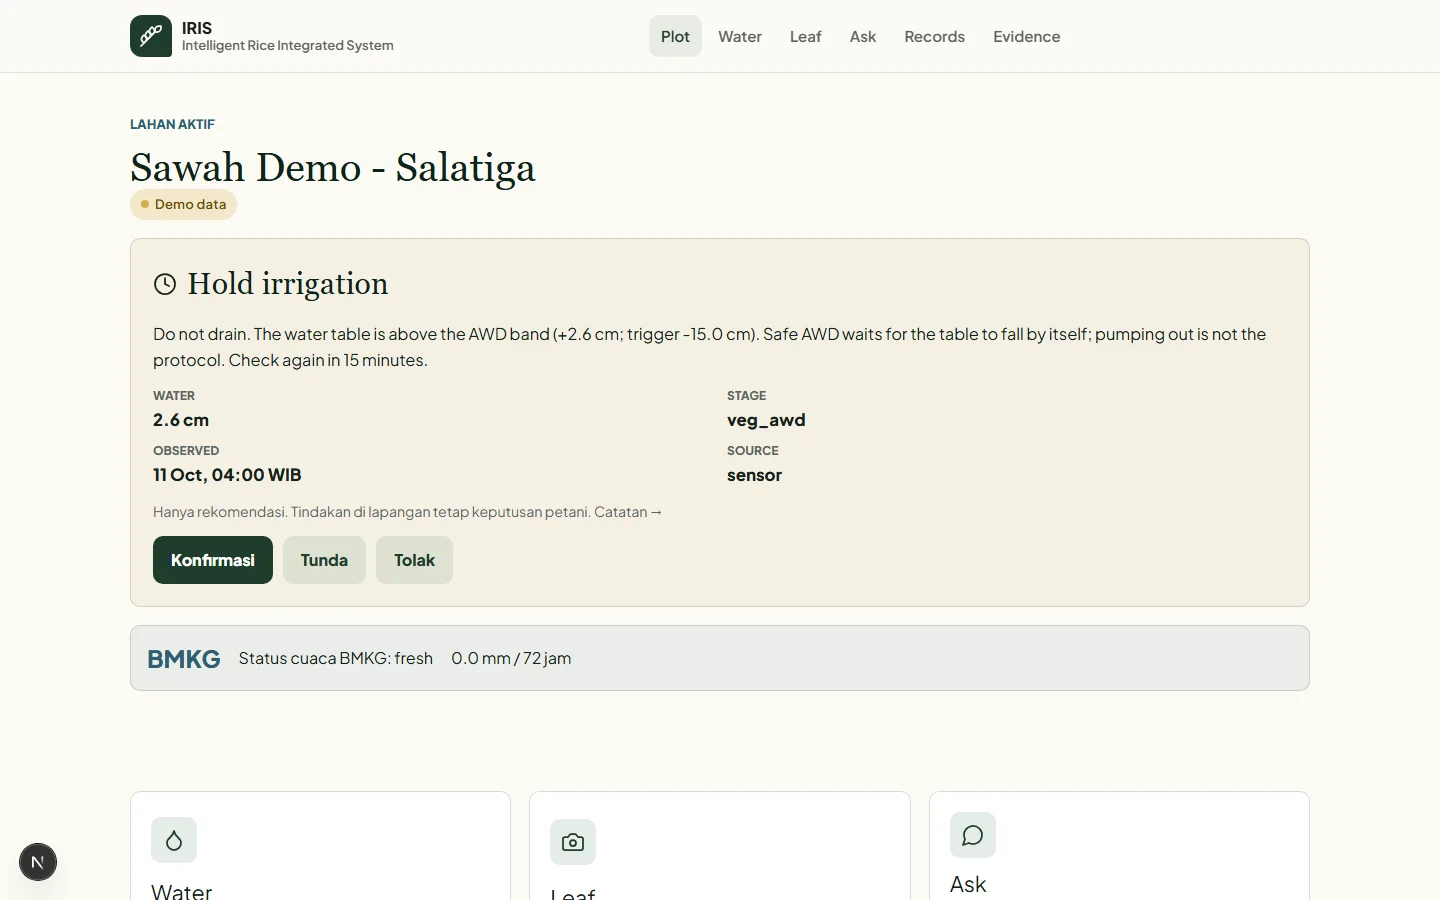Click the 'veg_awd' stage value
This screenshot has width=1440, height=900.
[x=766, y=420]
